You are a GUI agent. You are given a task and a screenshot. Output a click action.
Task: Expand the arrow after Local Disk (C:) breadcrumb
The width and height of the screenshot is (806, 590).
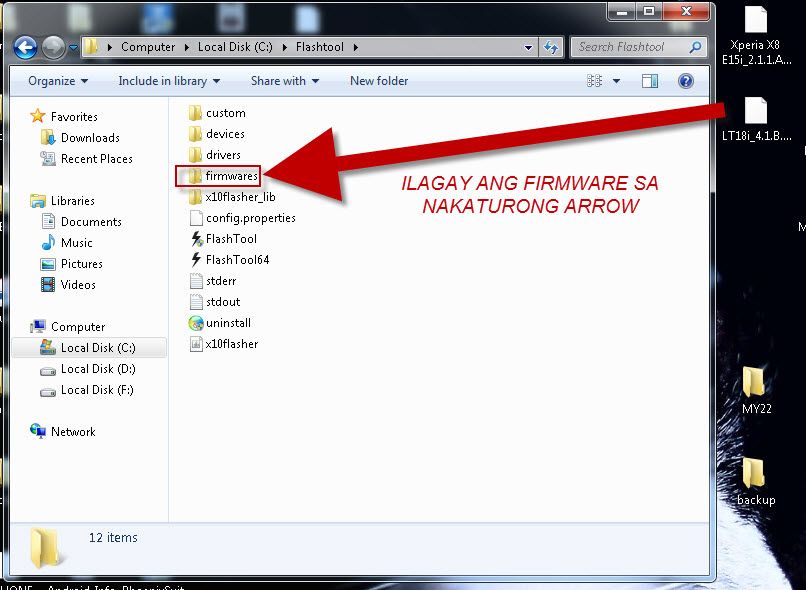pyautogui.click(x=284, y=47)
